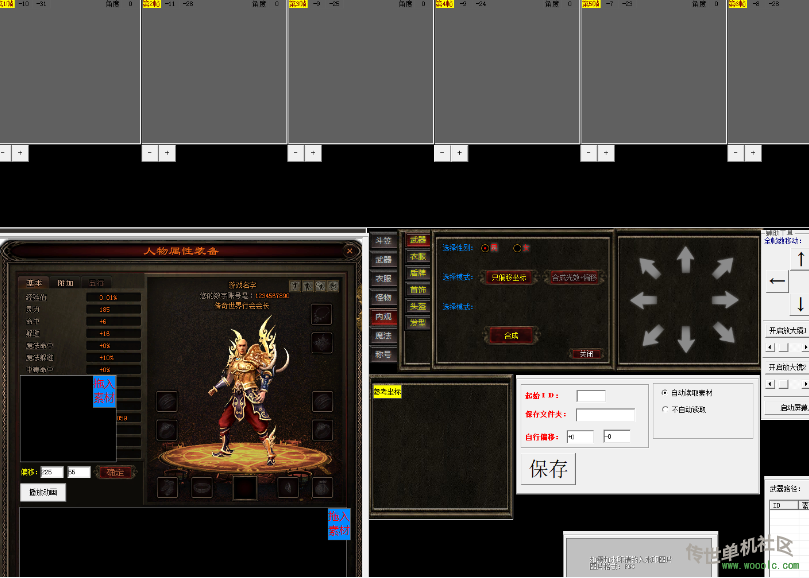809x578 pixels.
Task: Click the first 自行偏移 offset field
Action: [x=580, y=437]
